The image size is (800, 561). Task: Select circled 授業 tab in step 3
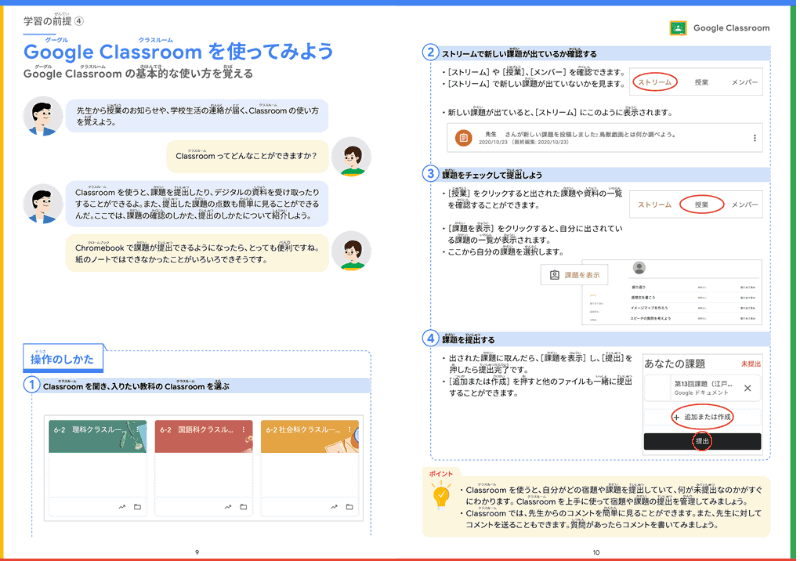point(702,205)
